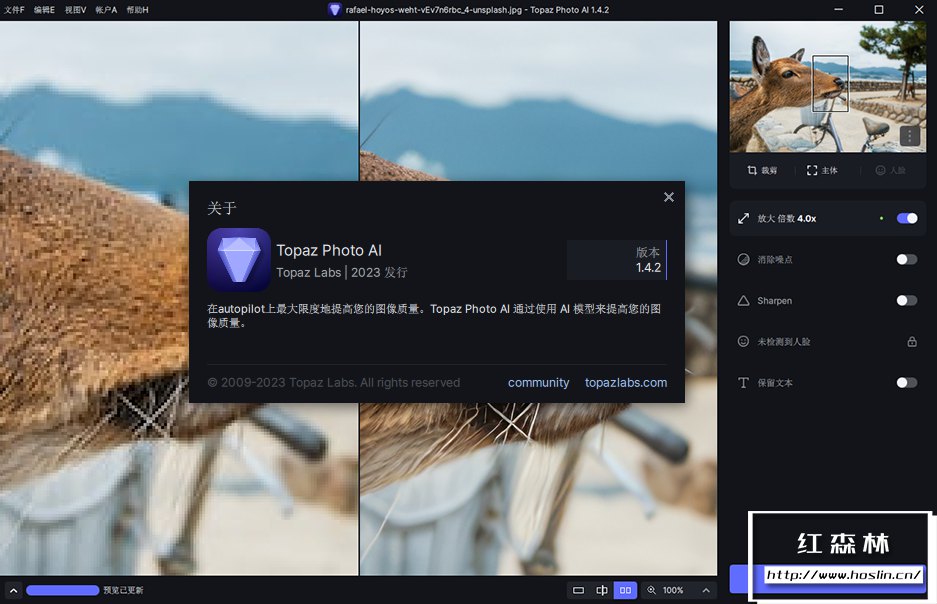Open the 帮助H menu
This screenshot has width=937, height=604.
pos(137,10)
